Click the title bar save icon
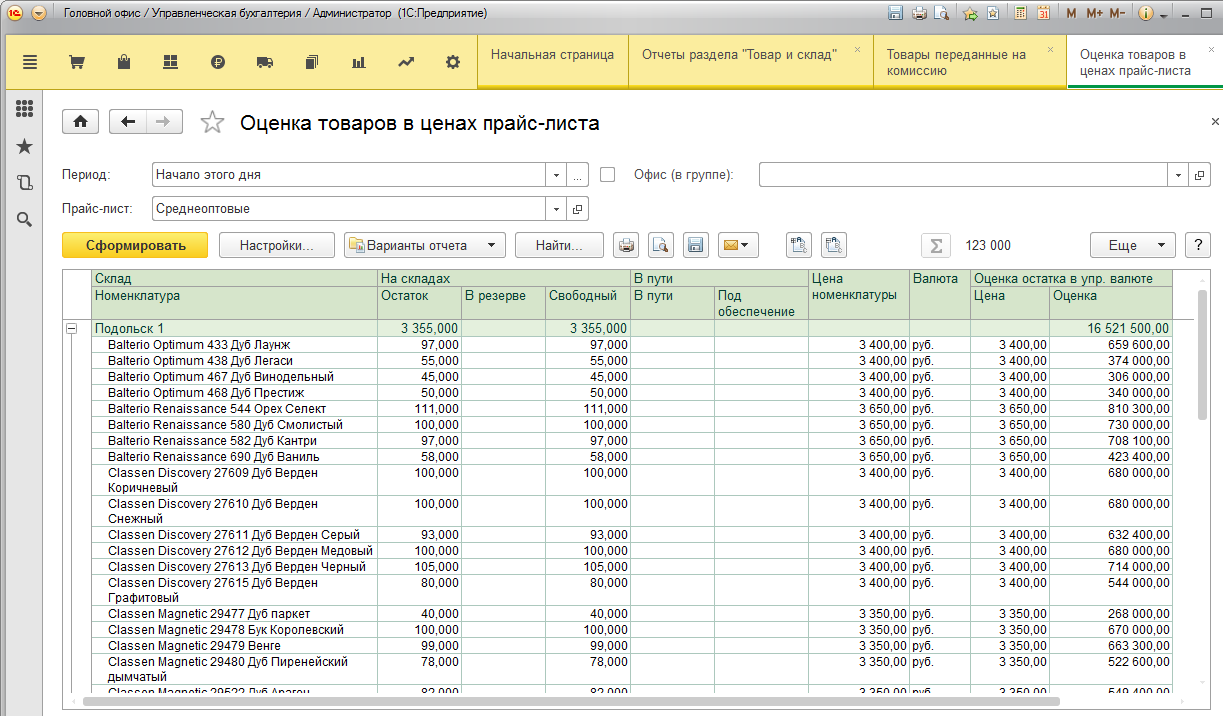Viewport: 1223px width, 716px height. coord(895,14)
